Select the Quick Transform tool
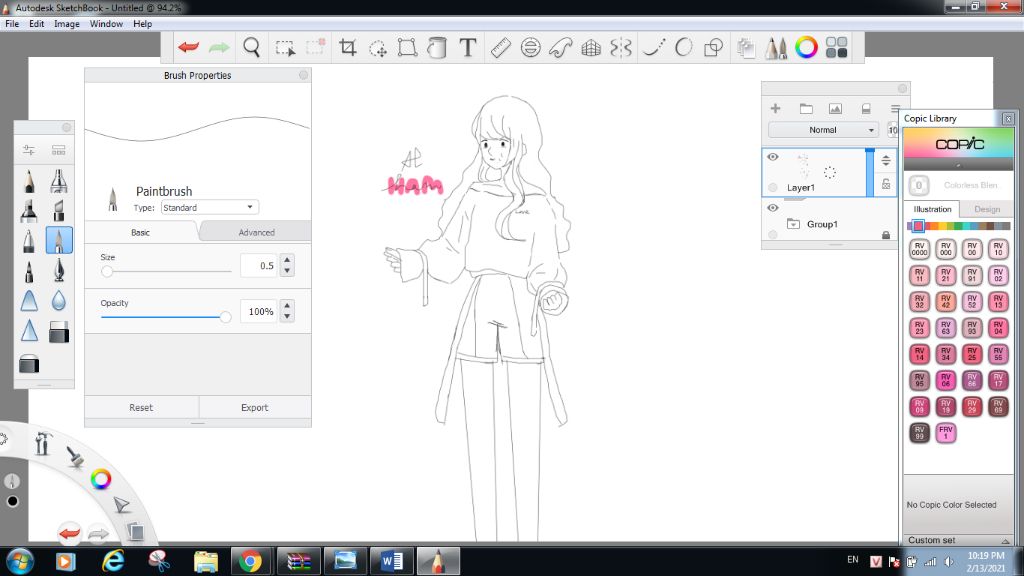1024x576 pixels. pos(377,48)
